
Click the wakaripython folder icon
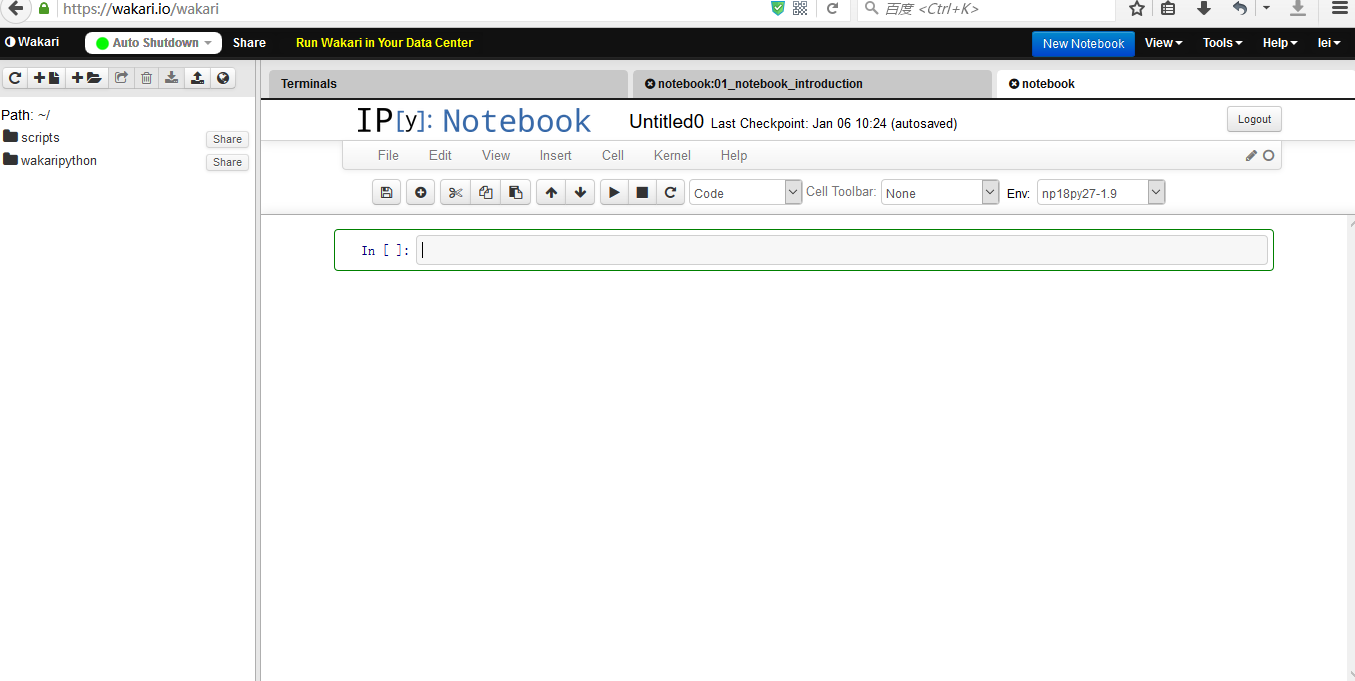(11, 160)
